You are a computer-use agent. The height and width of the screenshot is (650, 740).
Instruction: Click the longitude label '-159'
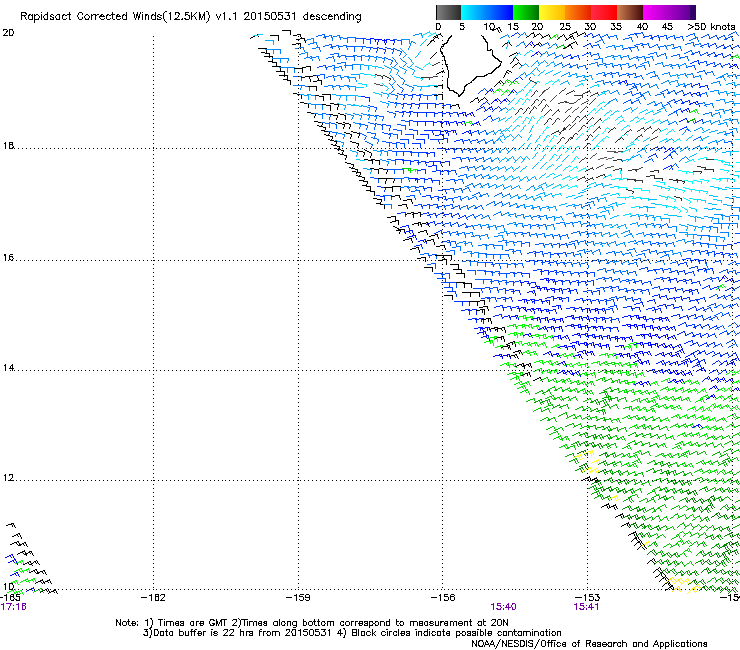(298, 598)
